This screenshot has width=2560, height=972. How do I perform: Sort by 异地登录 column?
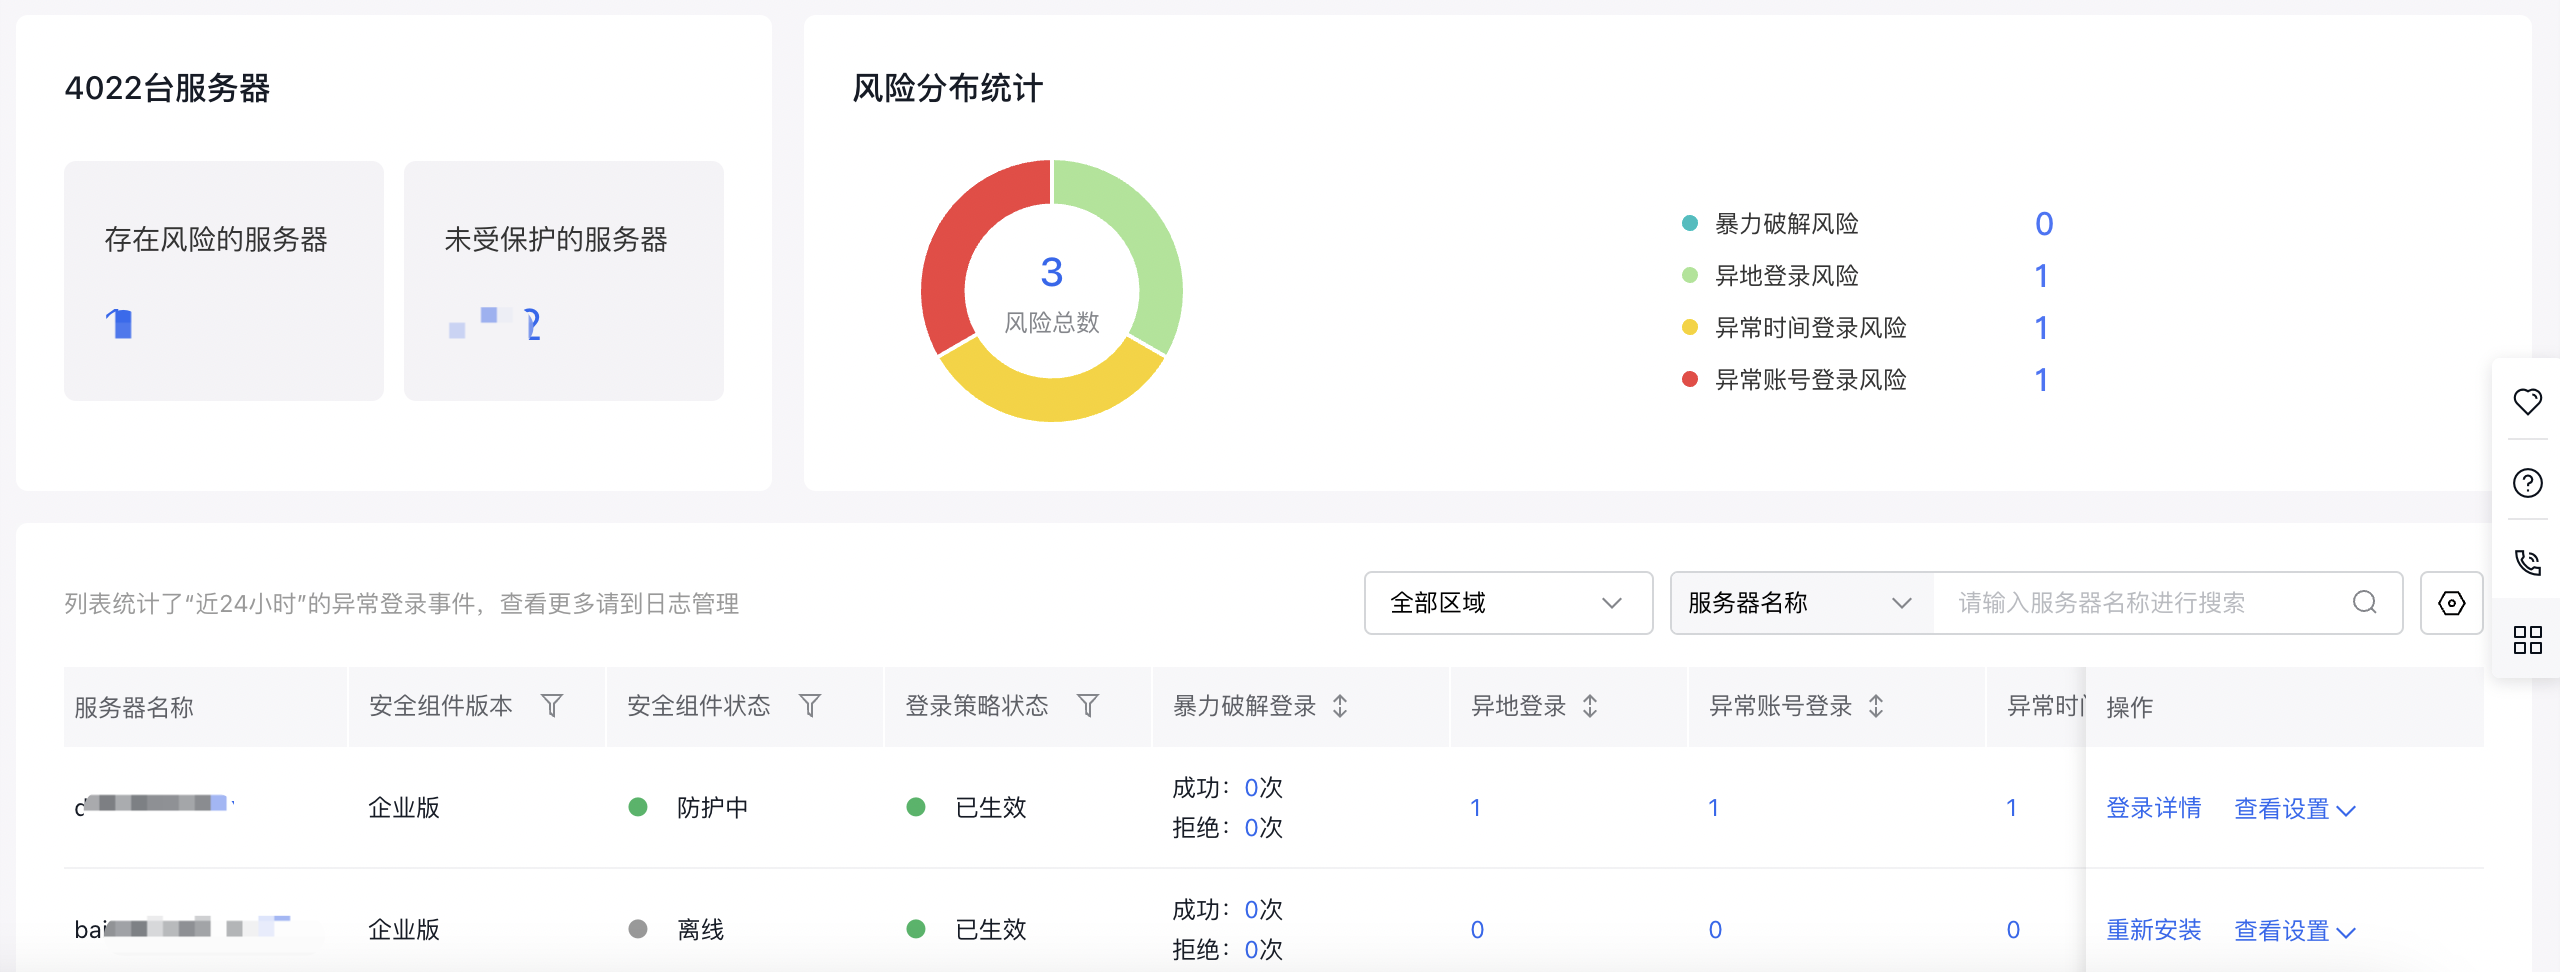(1590, 706)
